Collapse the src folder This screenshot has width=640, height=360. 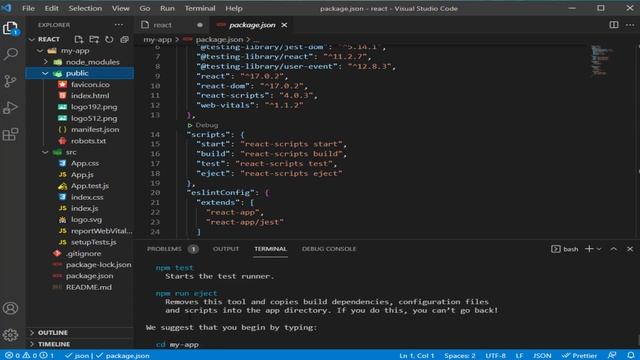[x=45, y=152]
